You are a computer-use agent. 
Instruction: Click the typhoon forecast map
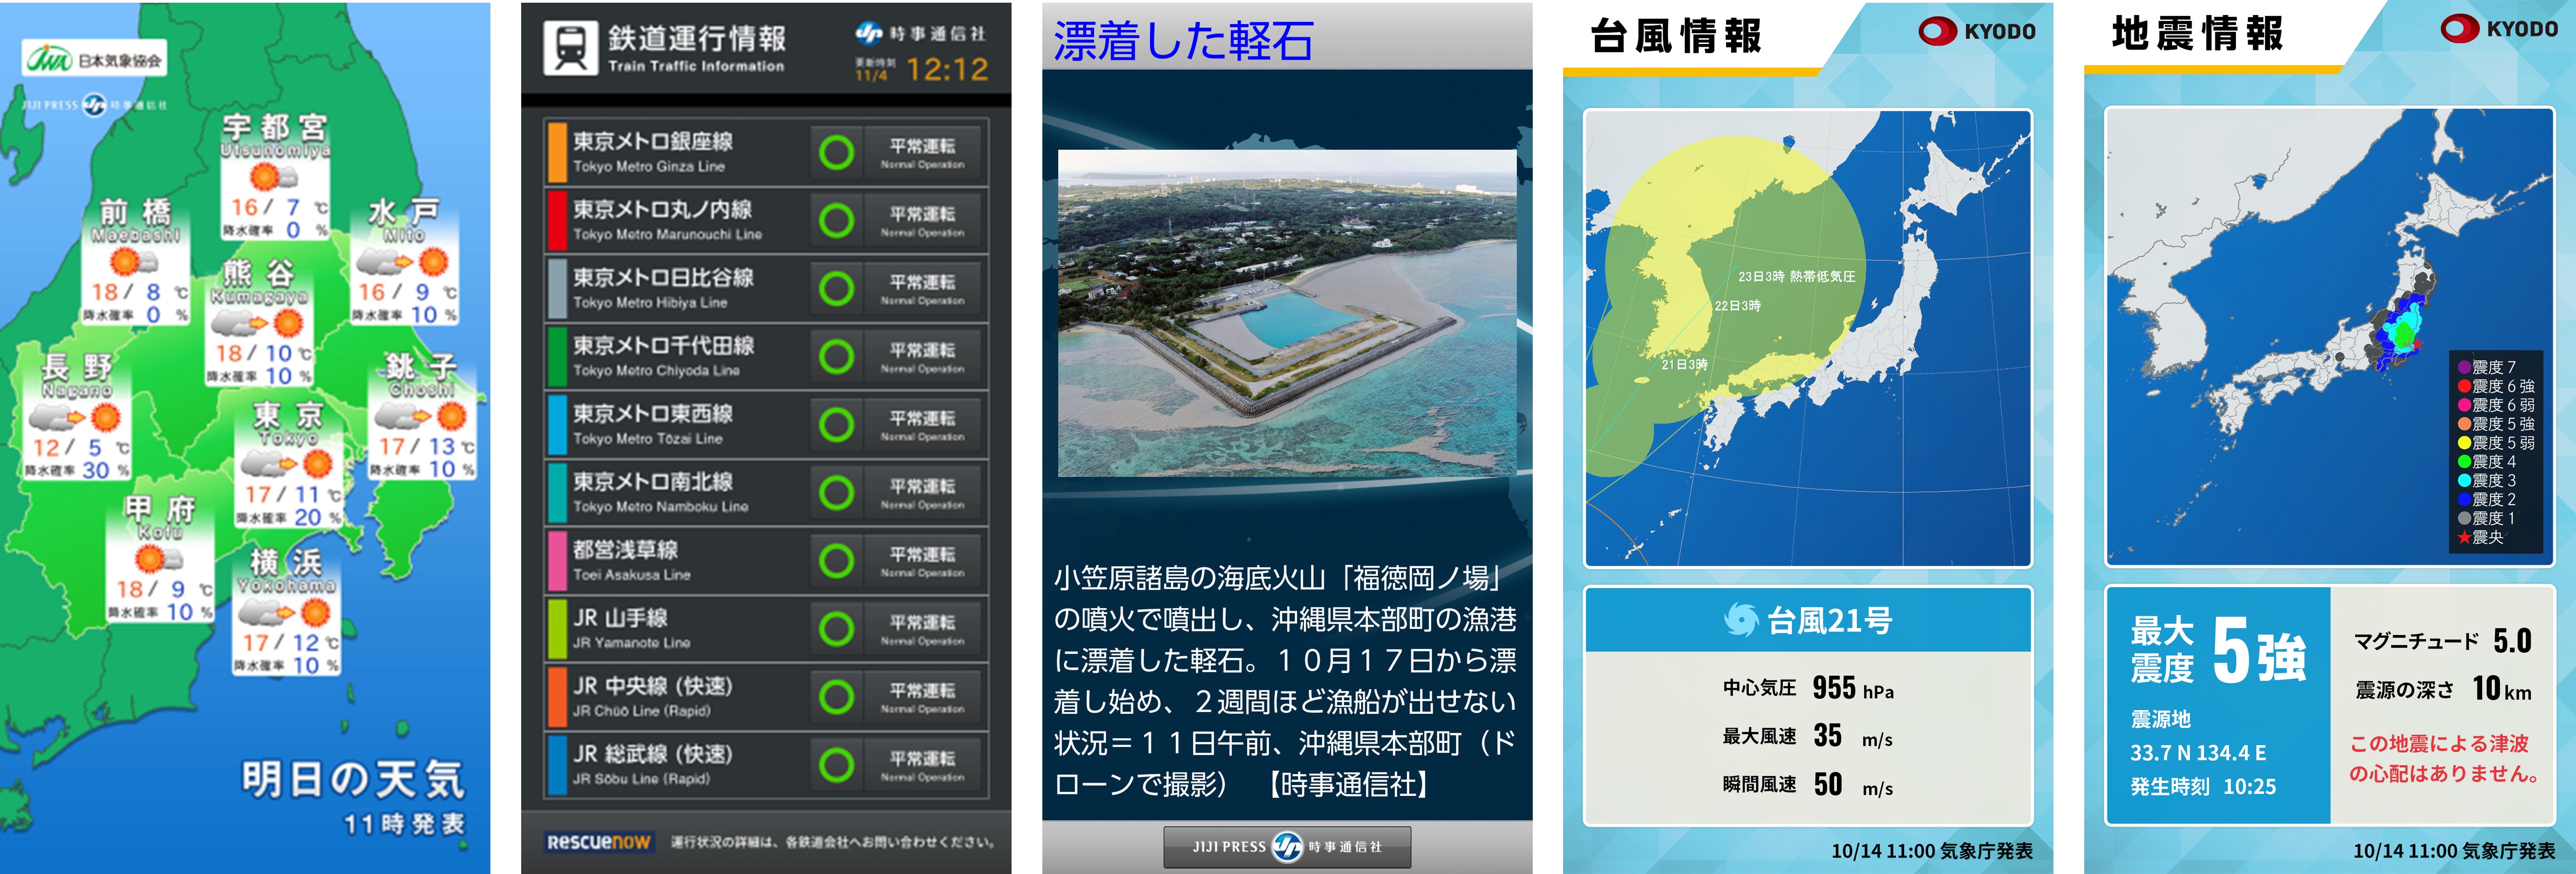click(1807, 338)
